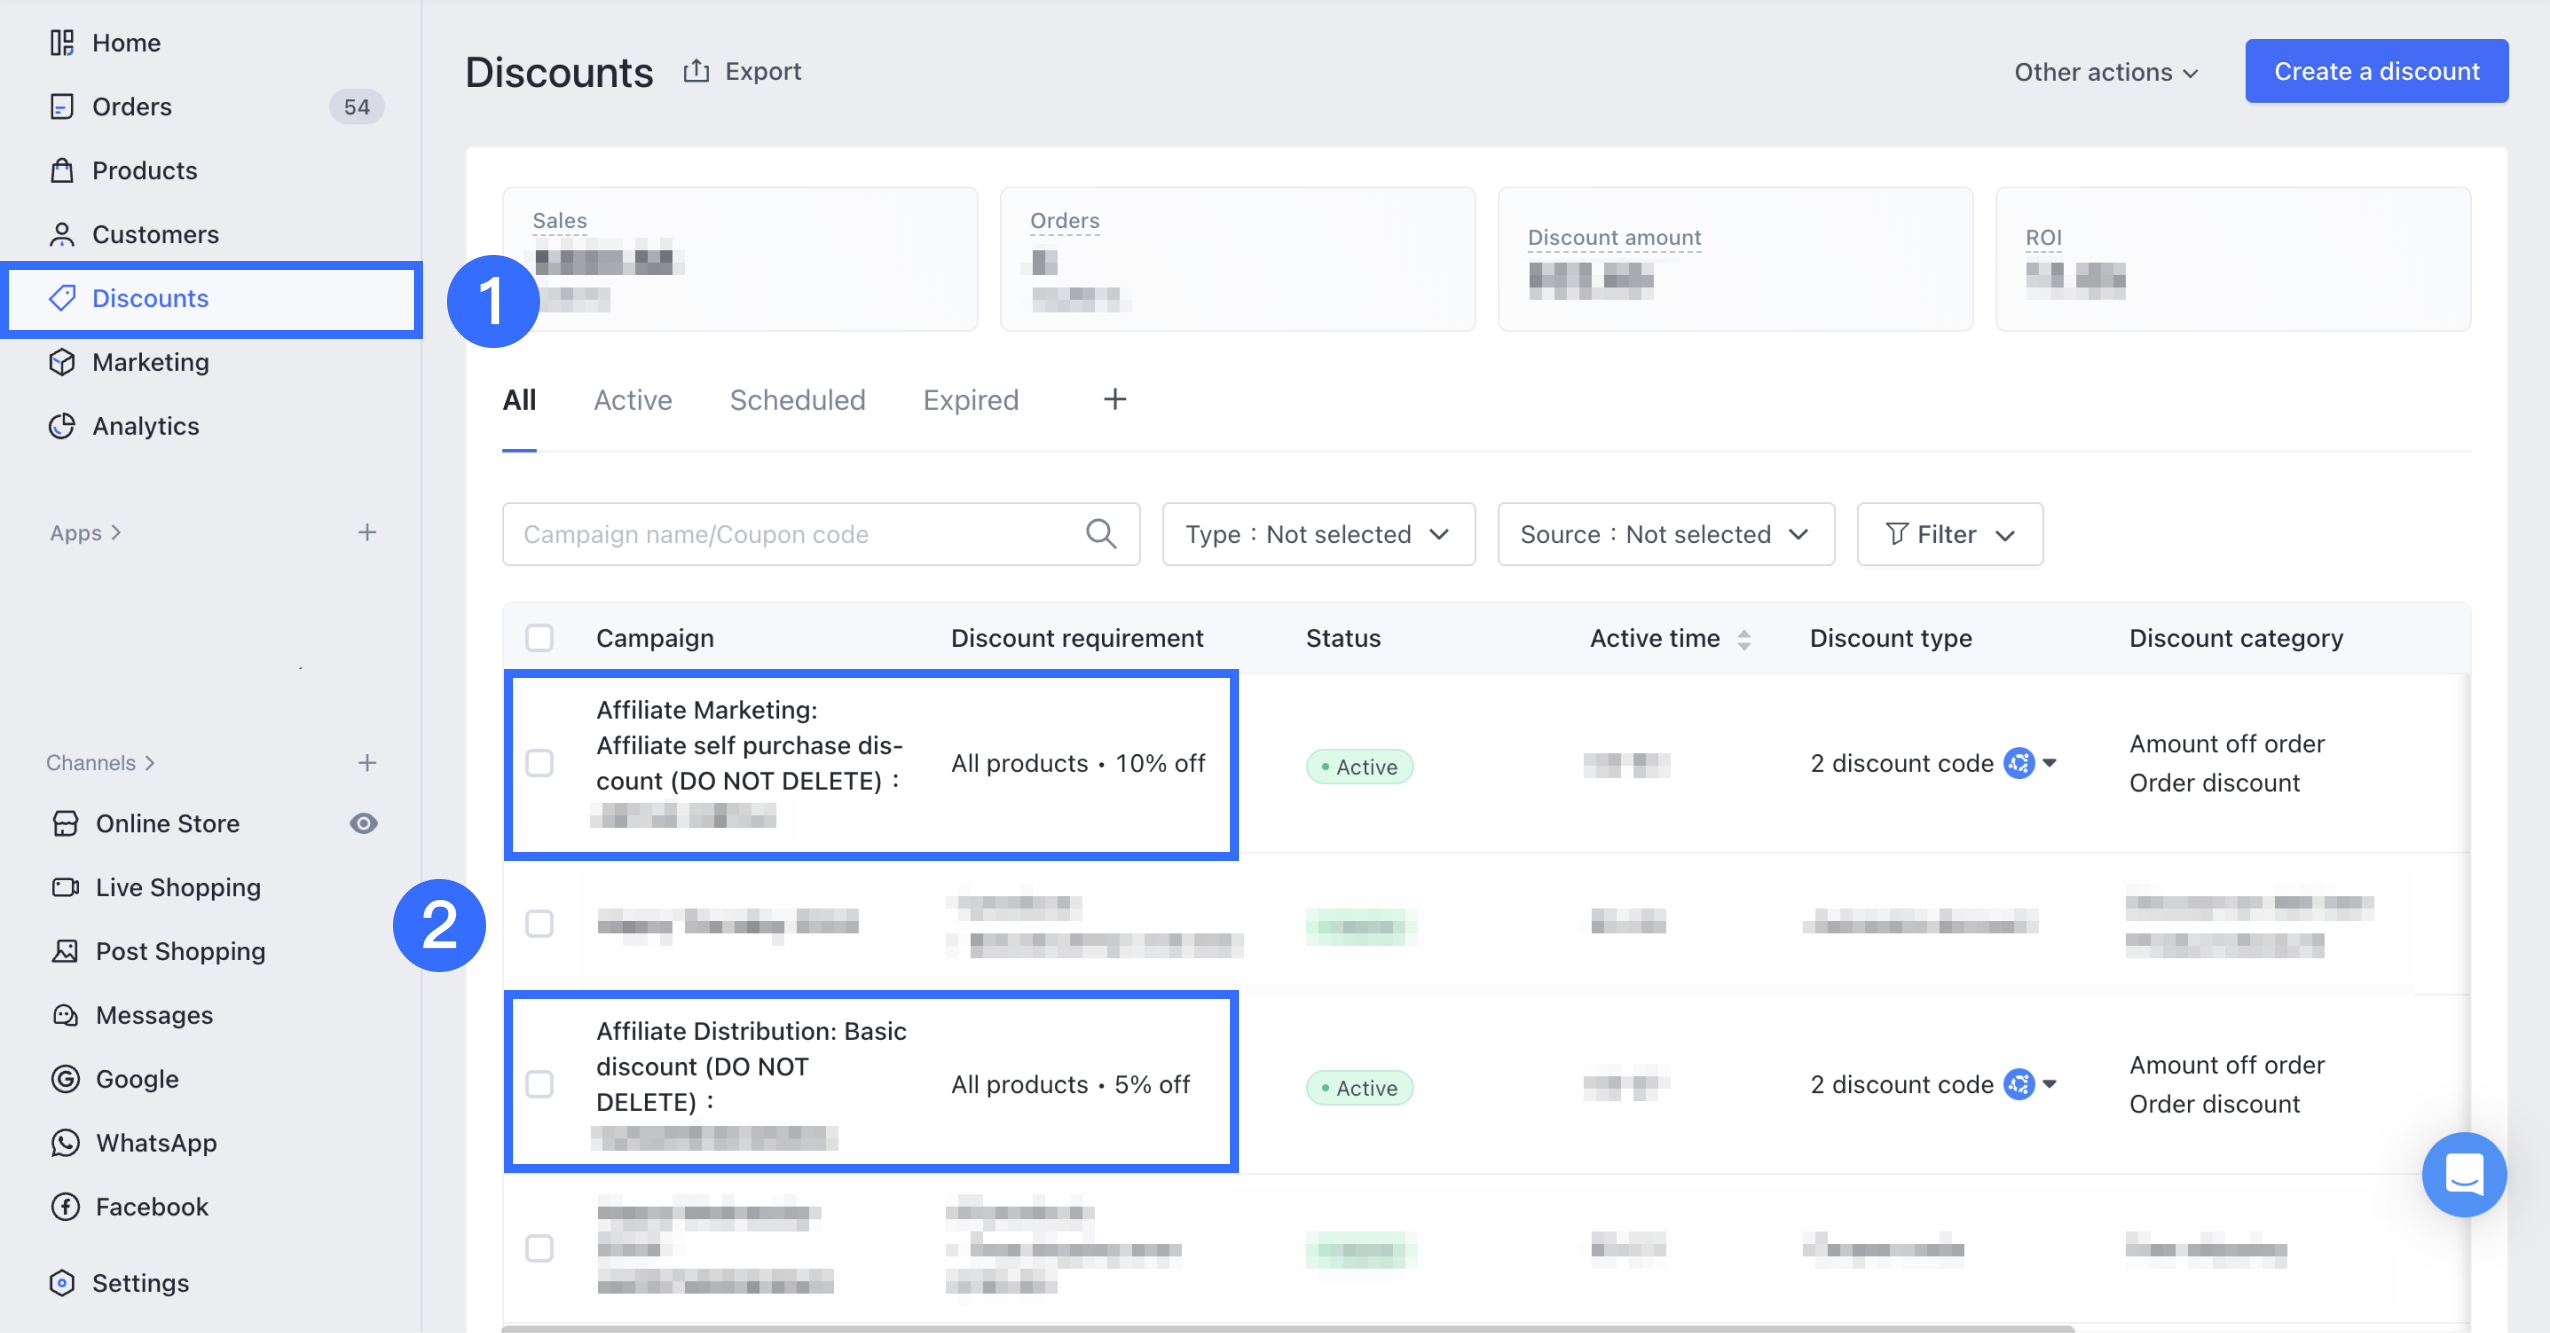Switch to the Scheduled tab
Viewport: 2550px width, 1333px height.
pos(797,400)
